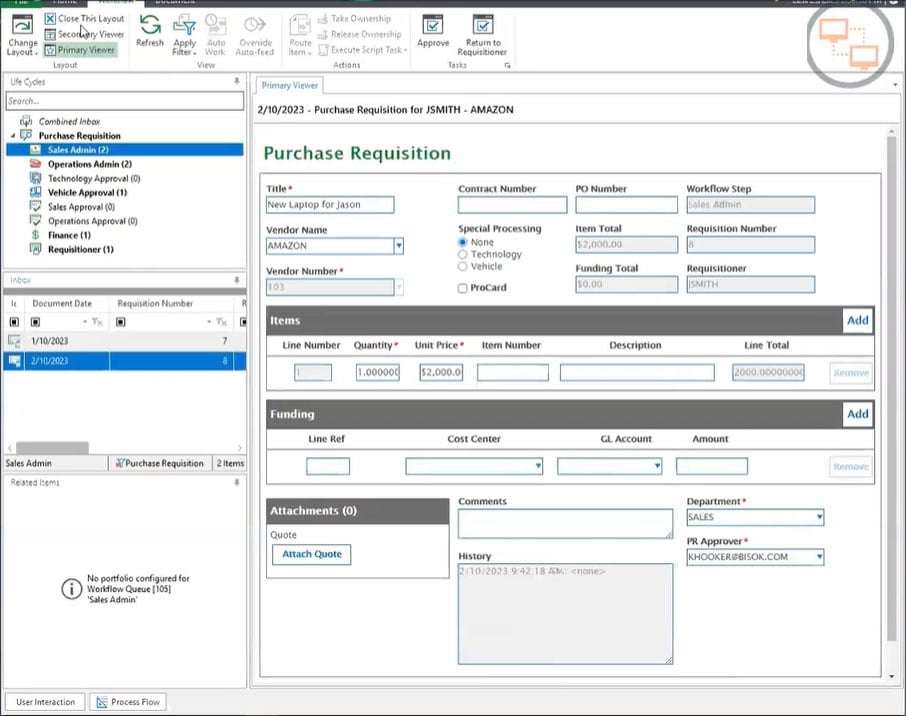Viewport: 906px width, 716px height.
Task: Approve the requisition task
Action: (433, 31)
